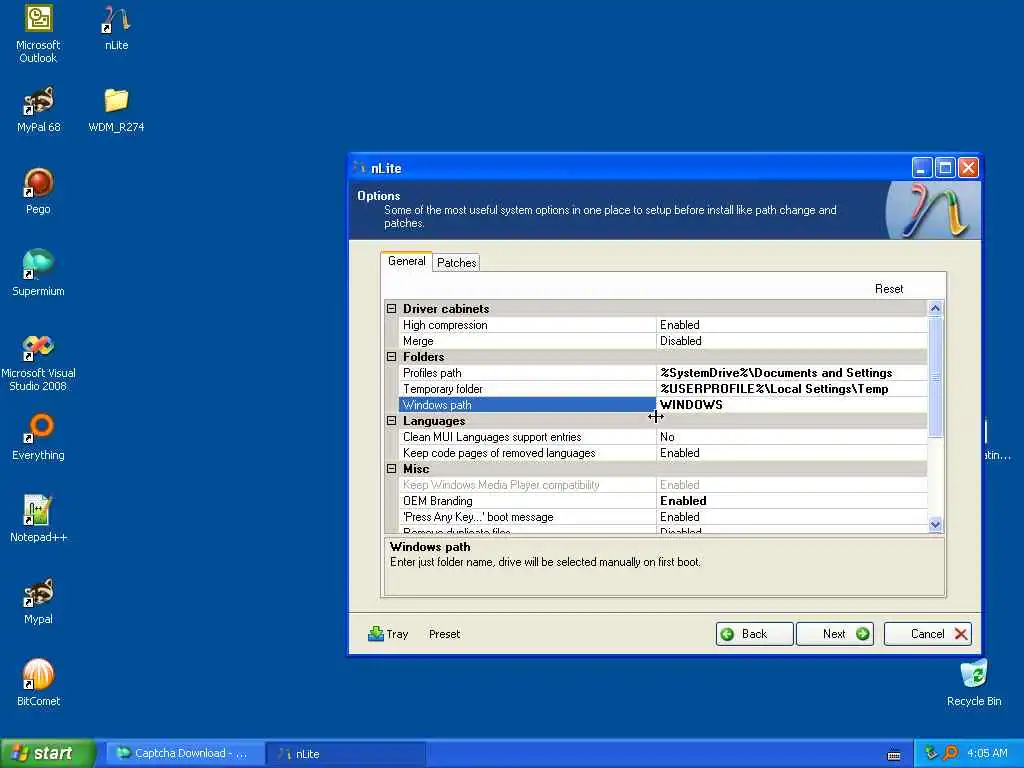Click the keyboard icon in the taskbar
The height and width of the screenshot is (768, 1024).
894,755
